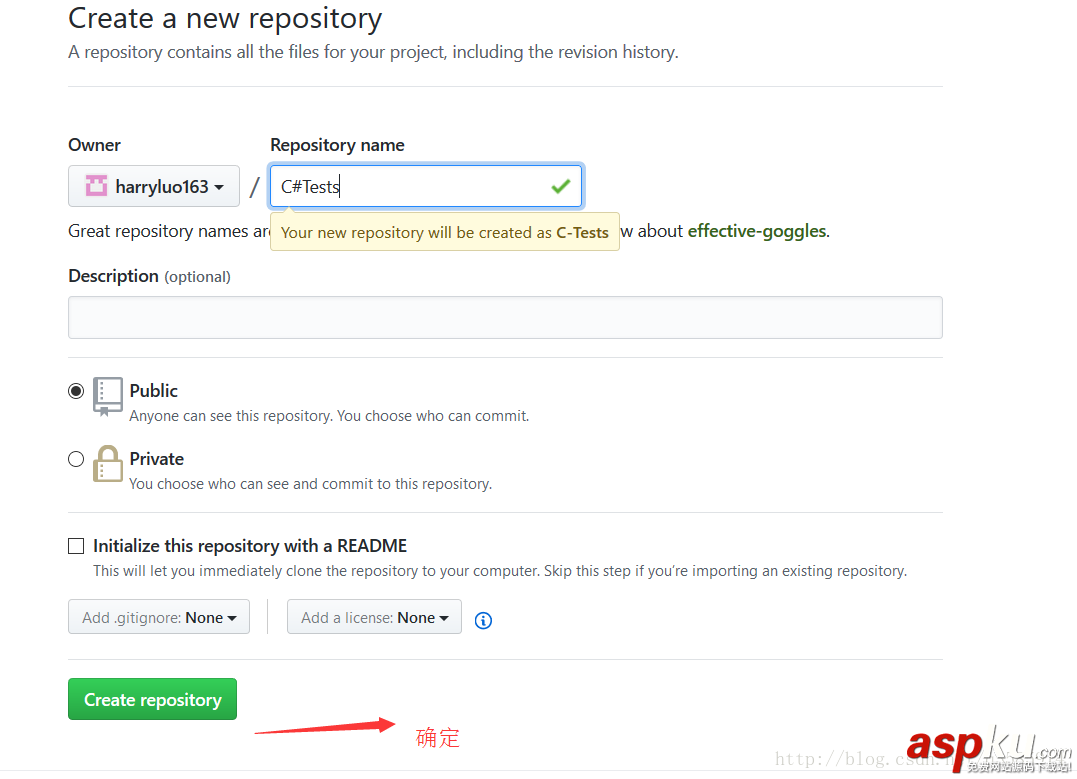Click the Public repository book icon

(x=108, y=396)
